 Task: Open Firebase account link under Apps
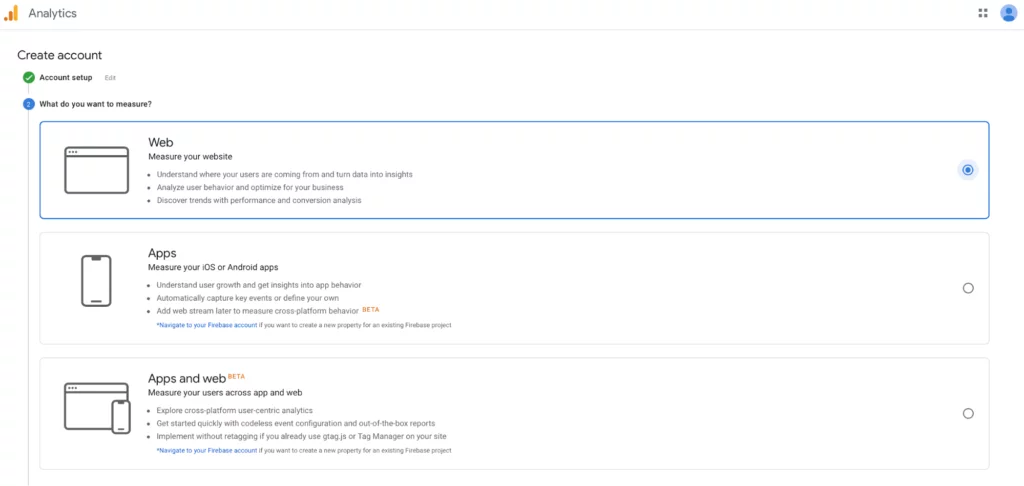click(x=207, y=325)
